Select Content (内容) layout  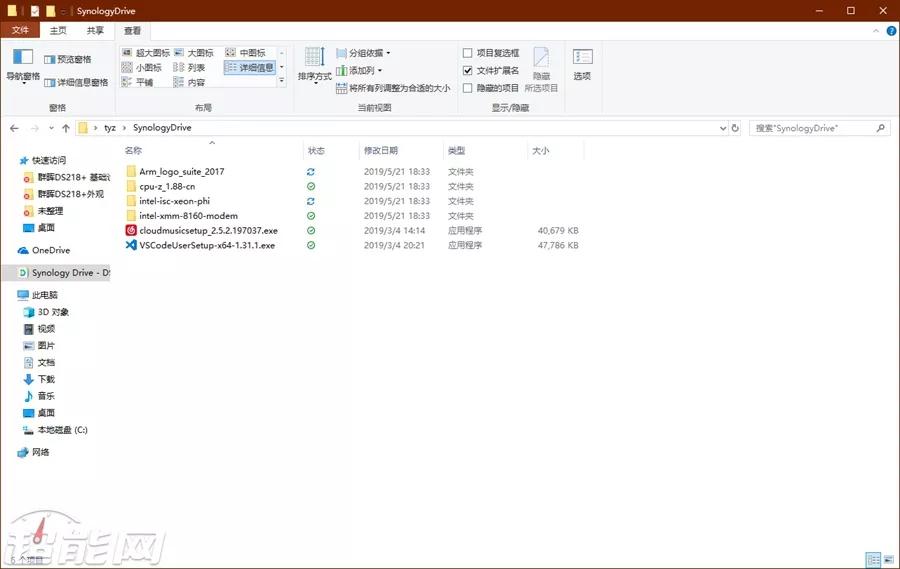189,83
